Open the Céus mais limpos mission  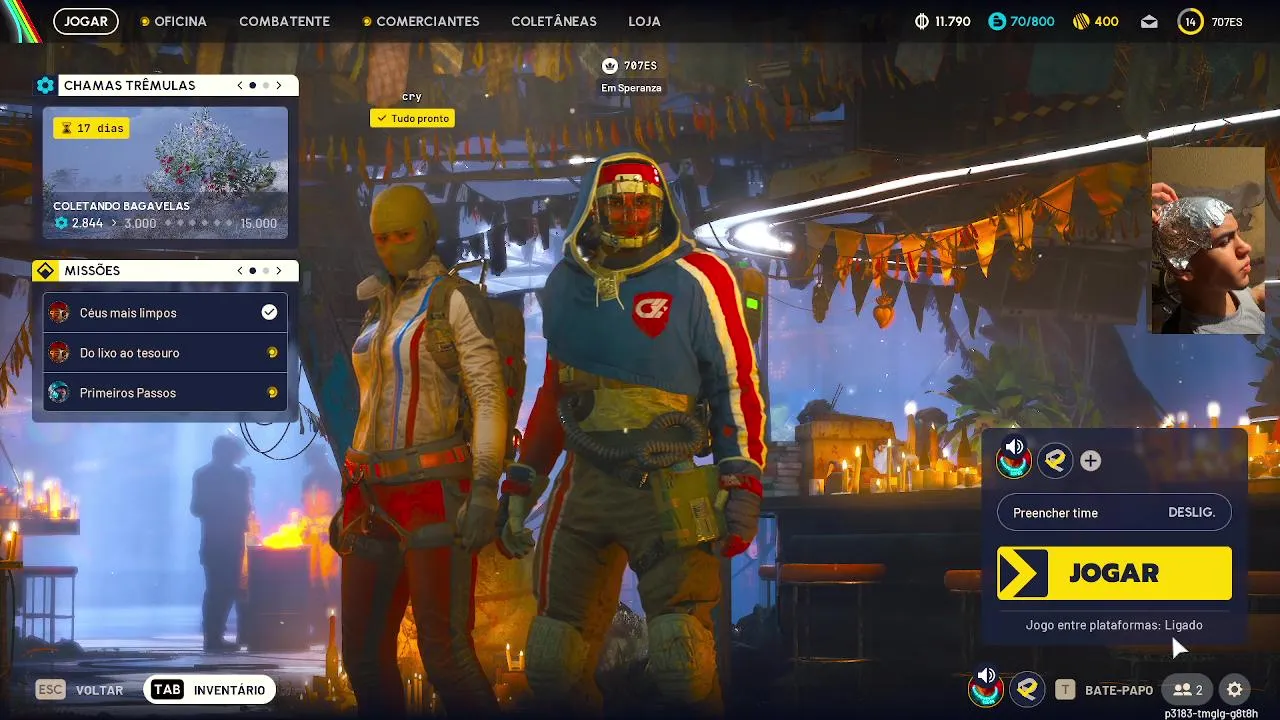click(165, 313)
